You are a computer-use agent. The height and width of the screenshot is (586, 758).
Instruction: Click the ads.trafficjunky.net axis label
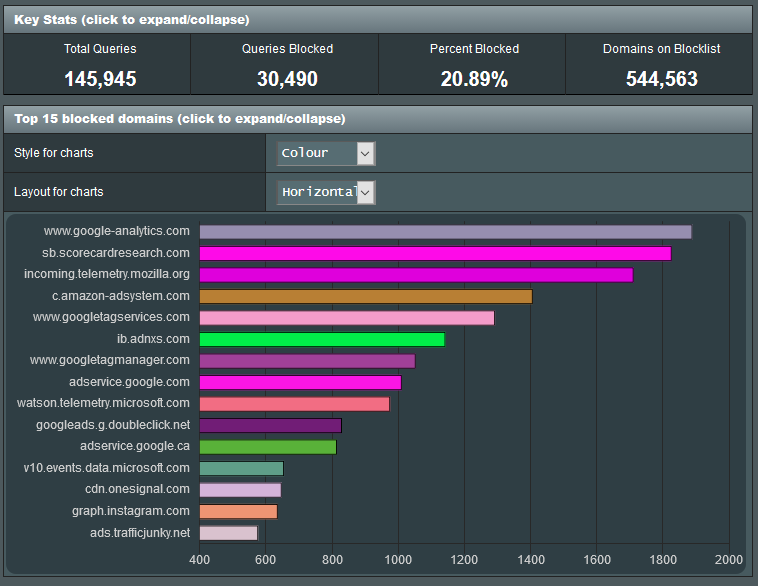pos(140,533)
